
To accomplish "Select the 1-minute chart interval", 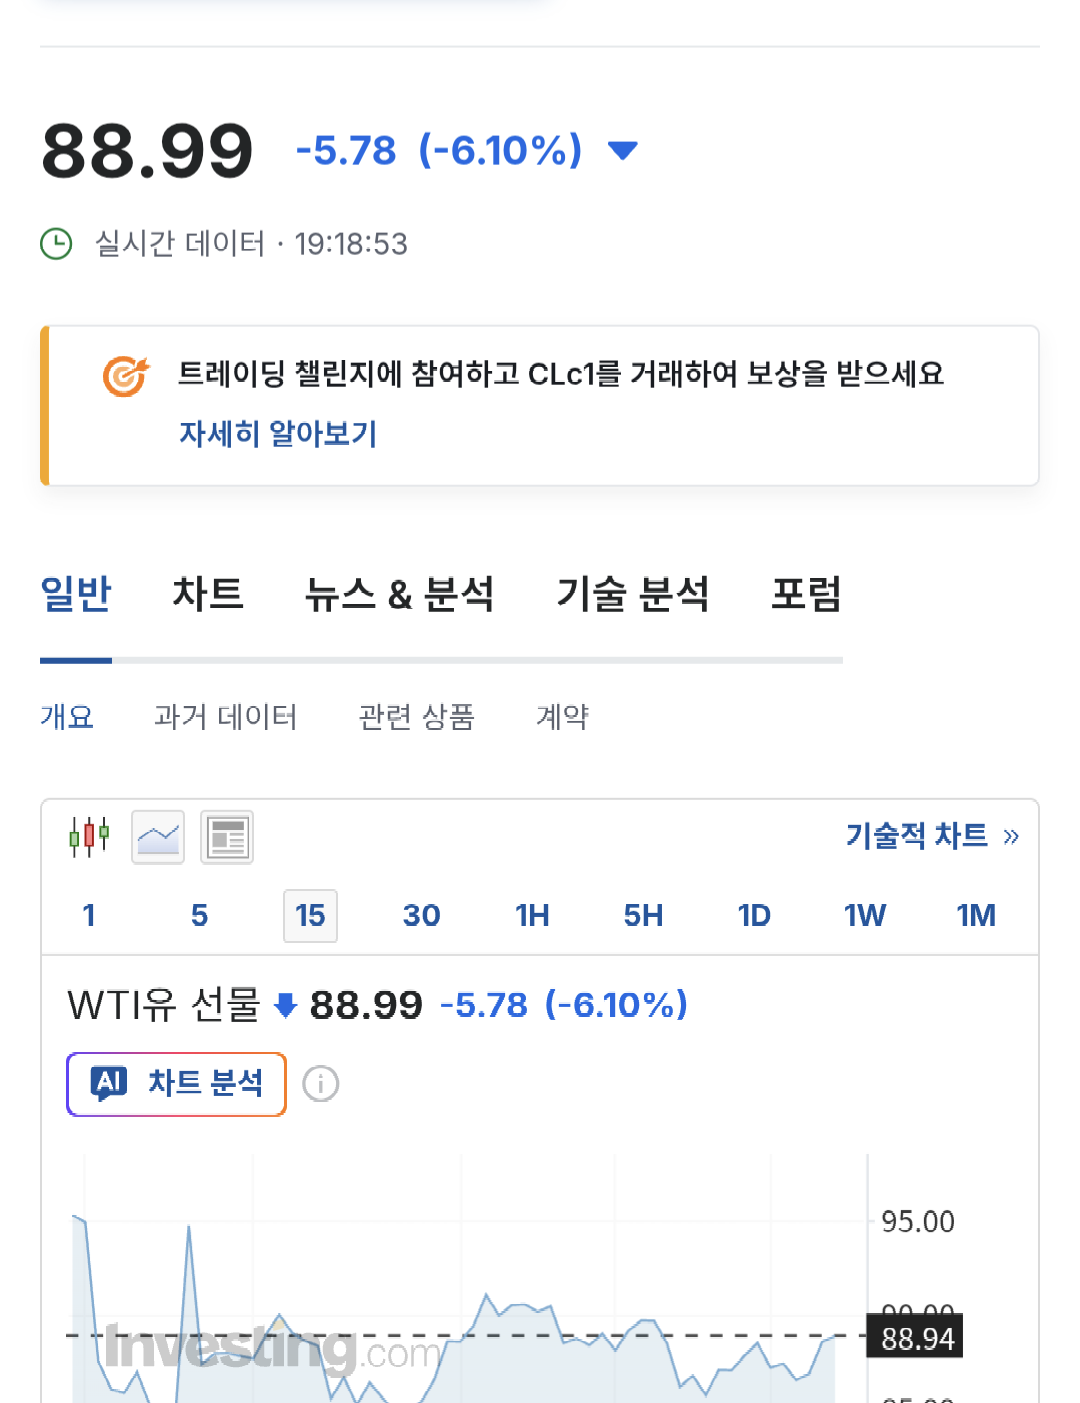I will coord(89,915).
